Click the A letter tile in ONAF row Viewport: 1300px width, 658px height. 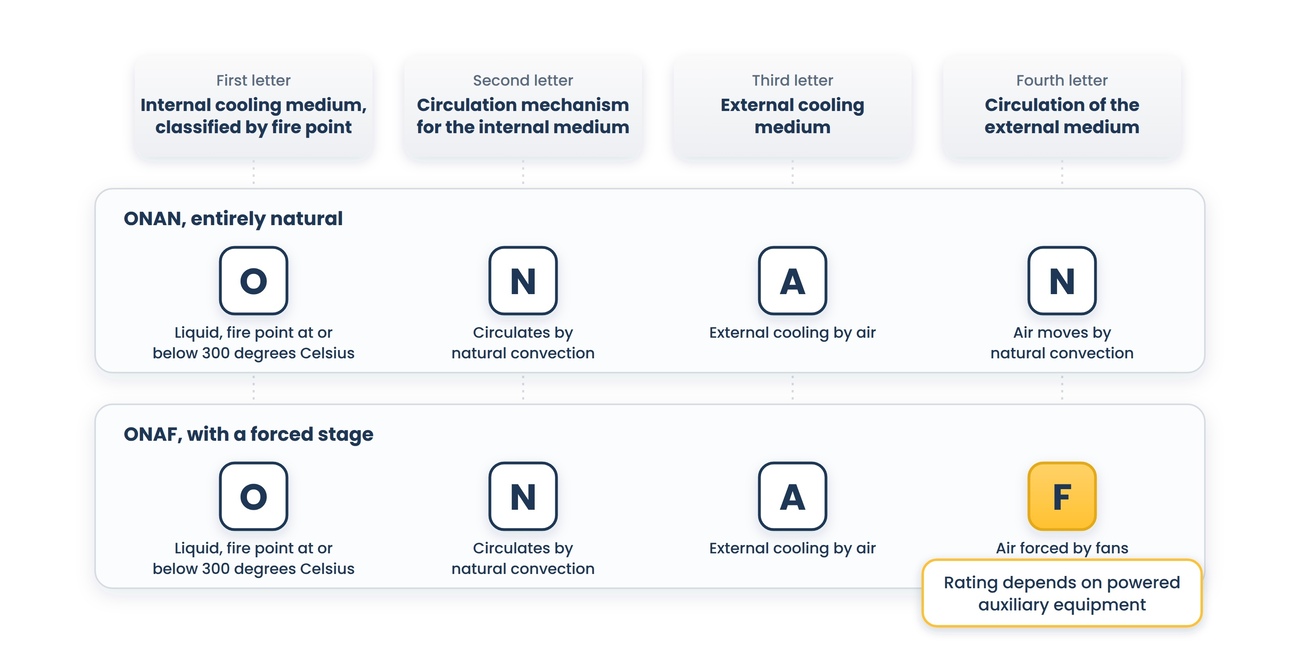pyautogui.click(x=792, y=496)
